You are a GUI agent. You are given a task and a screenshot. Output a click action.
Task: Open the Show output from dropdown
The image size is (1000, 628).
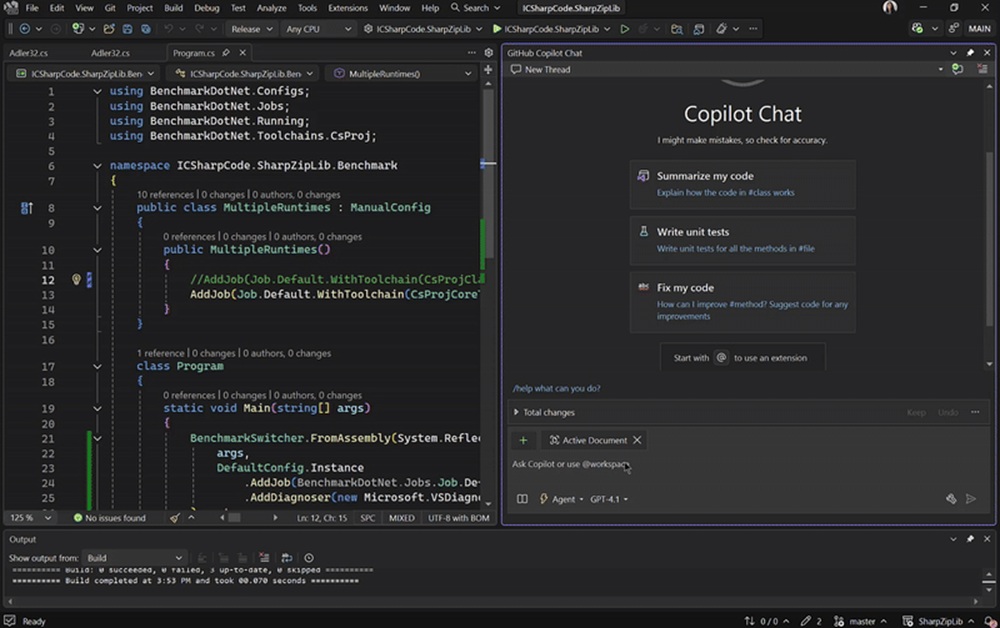point(133,558)
